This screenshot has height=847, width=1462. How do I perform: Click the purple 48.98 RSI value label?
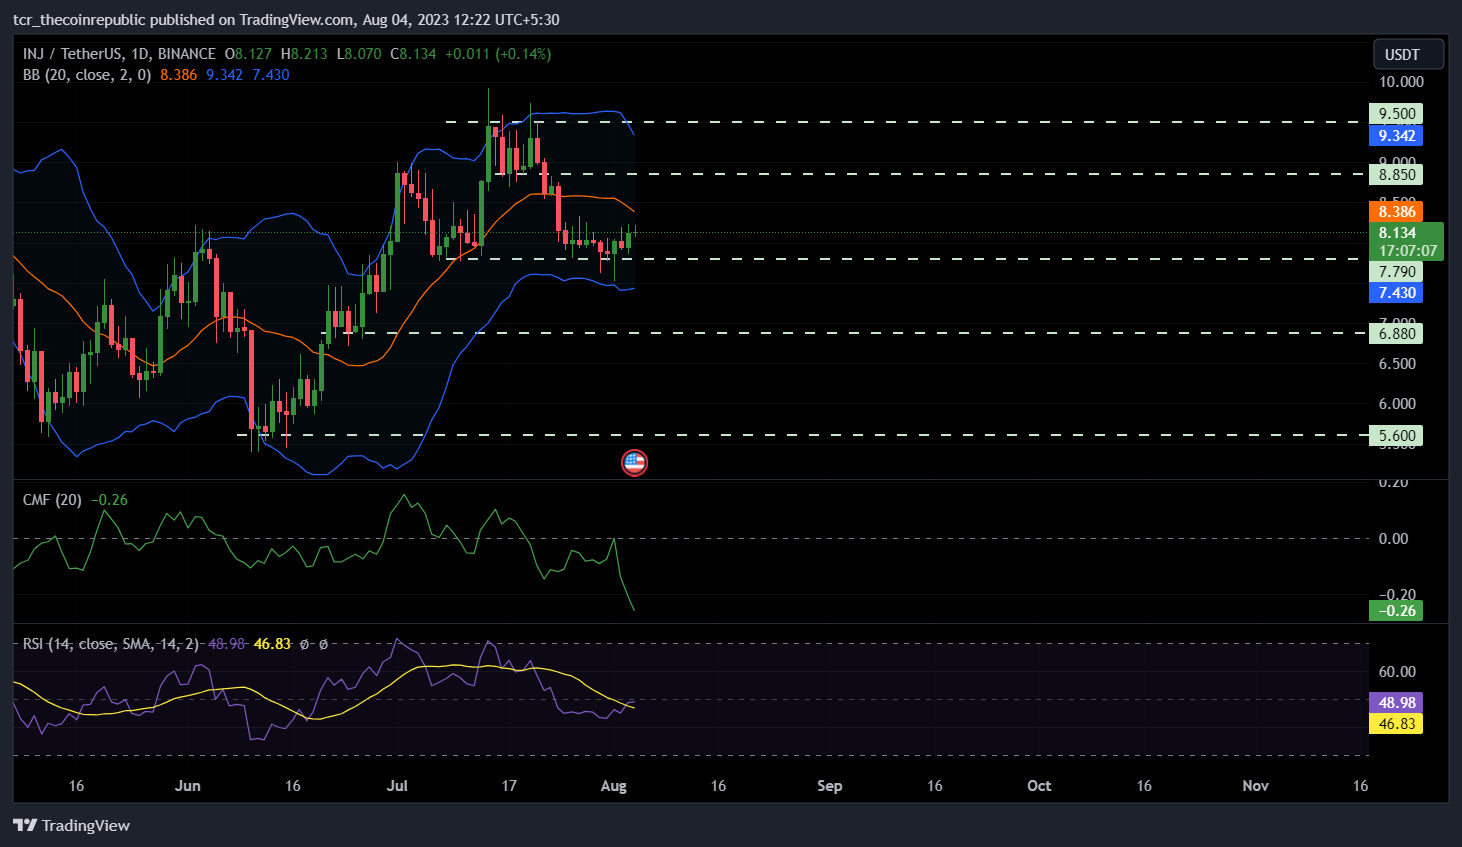pos(1396,703)
